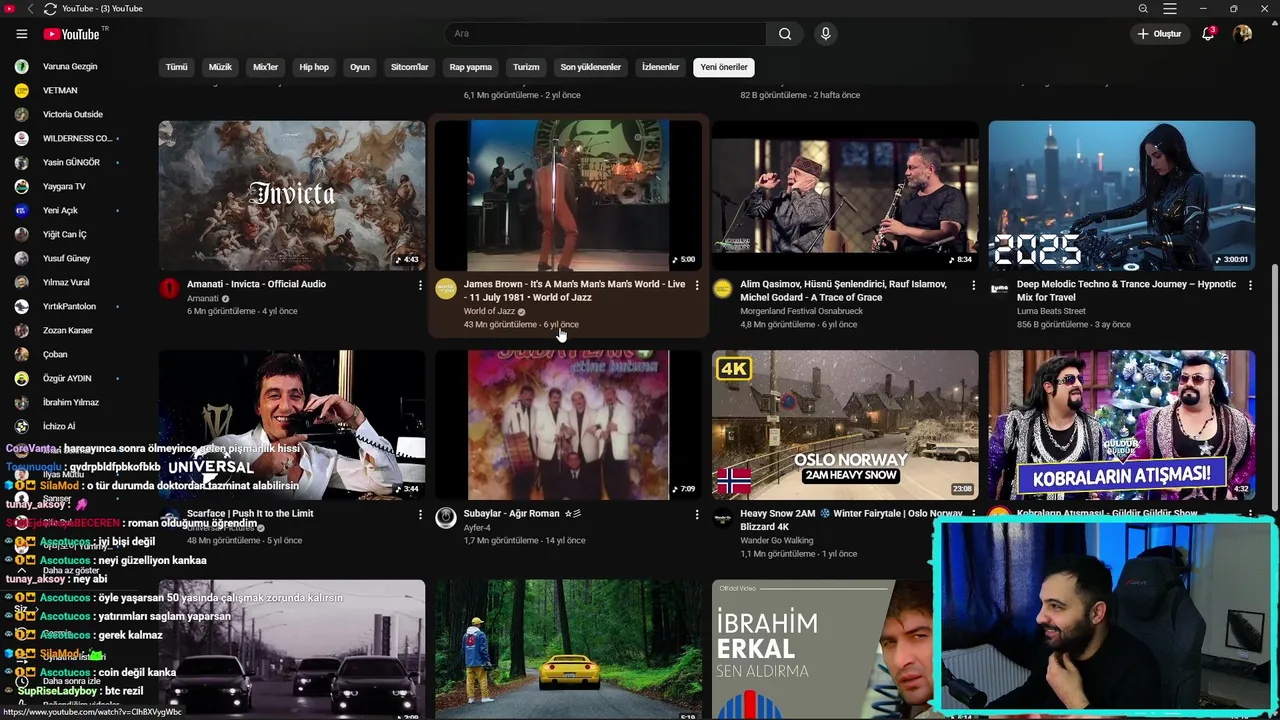
Task: Open Yaygara TV channel in sidebar
Action: 66,187
